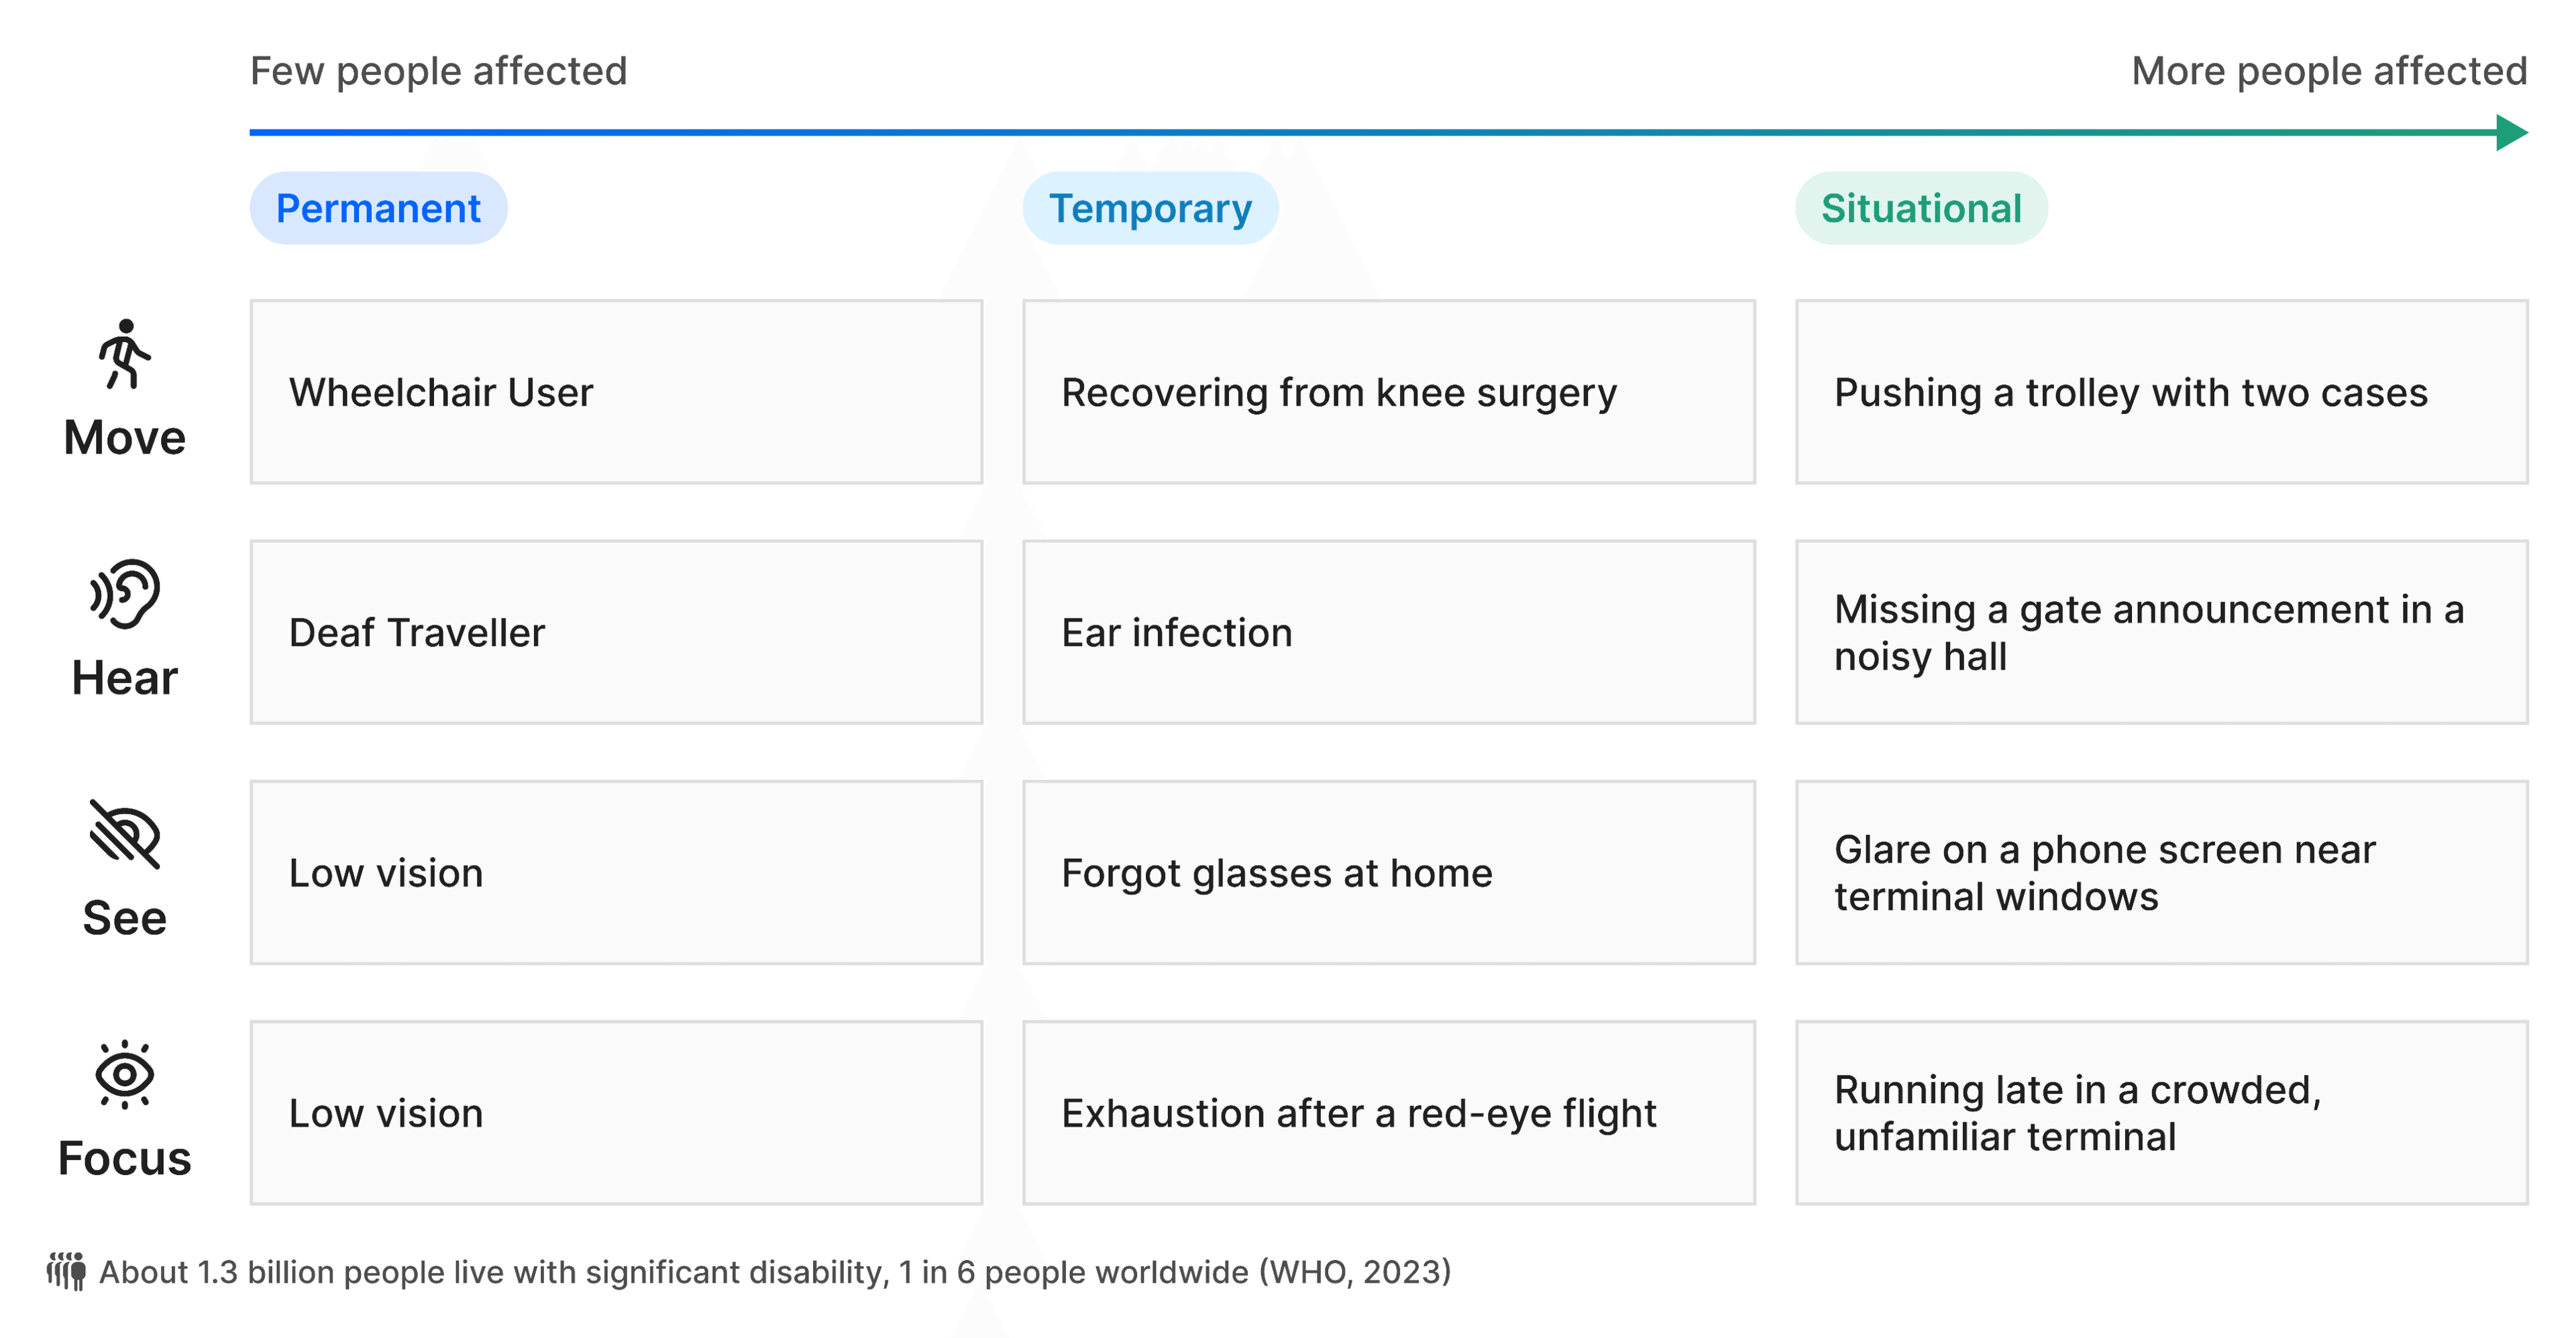The height and width of the screenshot is (1338, 2576).
Task: Click the green arrowhead at line end
Action: [x=2511, y=132]
